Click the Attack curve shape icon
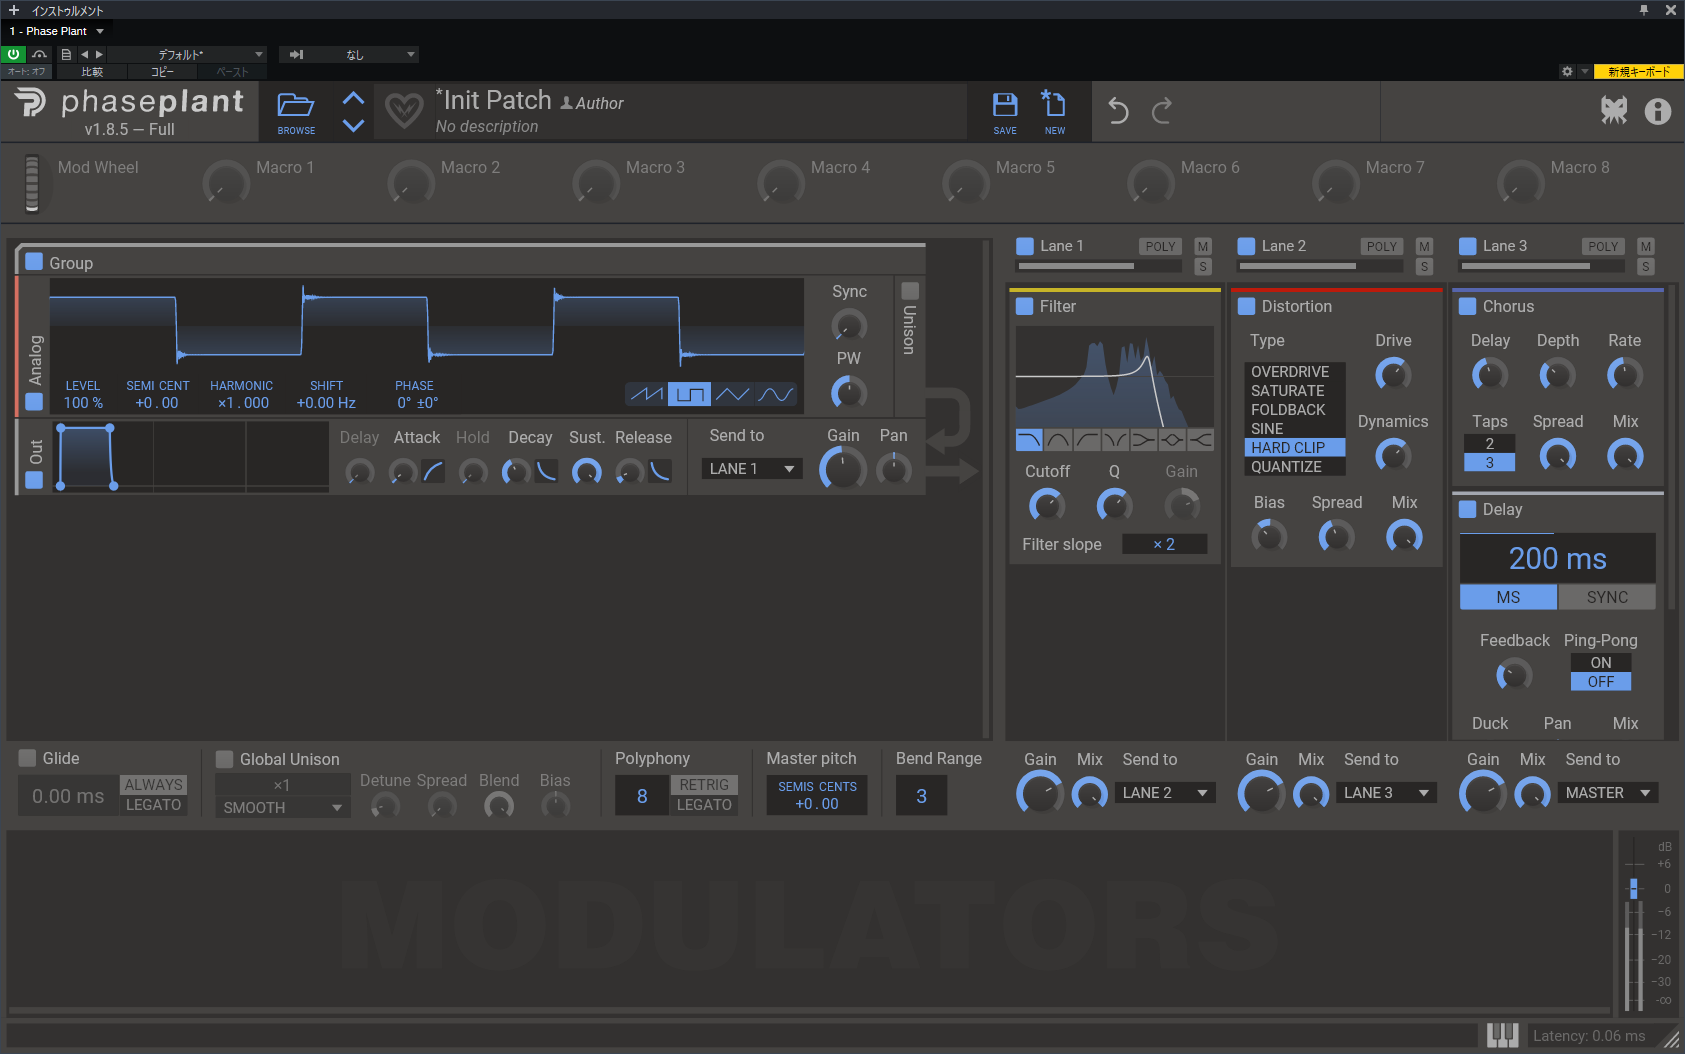Image resolution: width=1685 pixels, height=1054 pixels. tap(433, 471)
